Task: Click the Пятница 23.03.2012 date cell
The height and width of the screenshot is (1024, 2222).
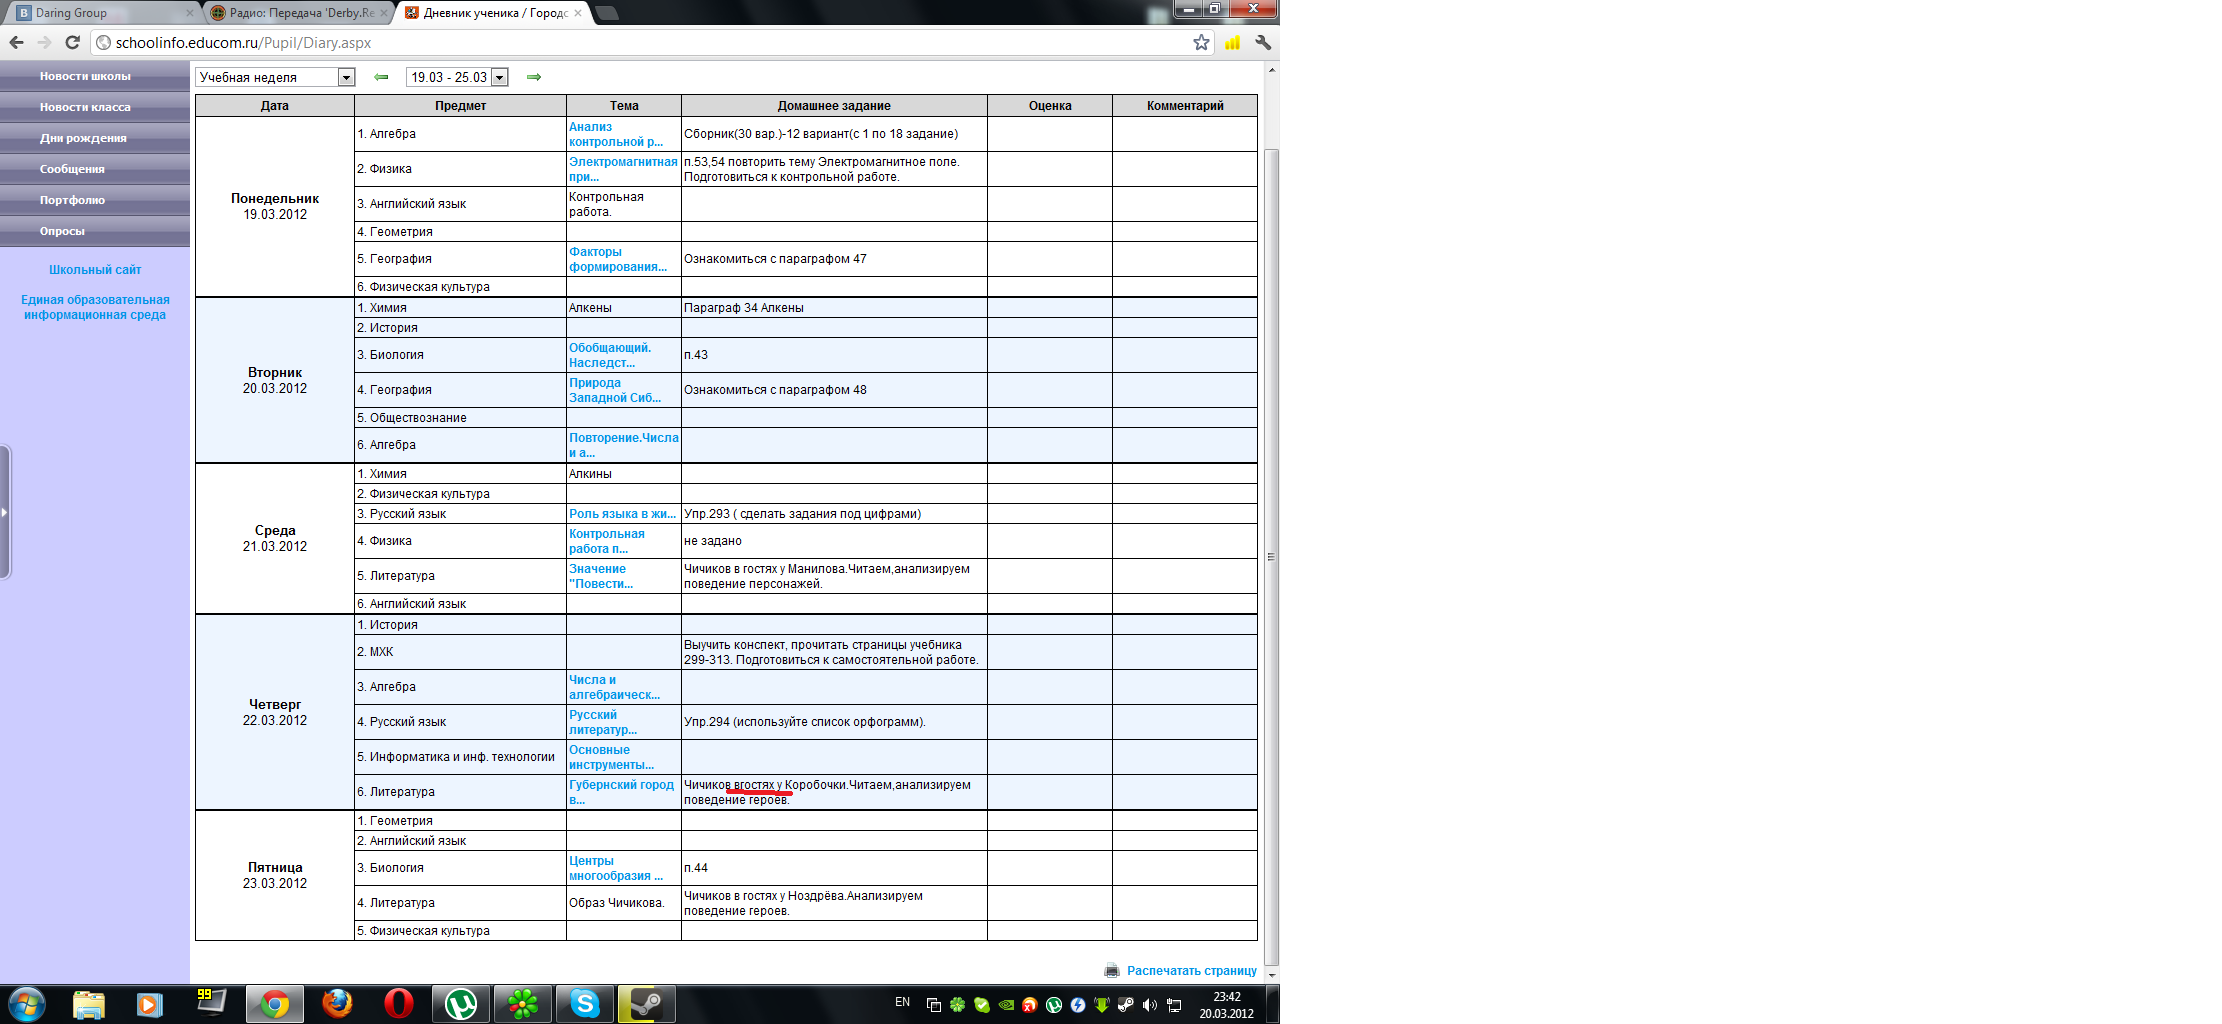Action: coord(275,876)
